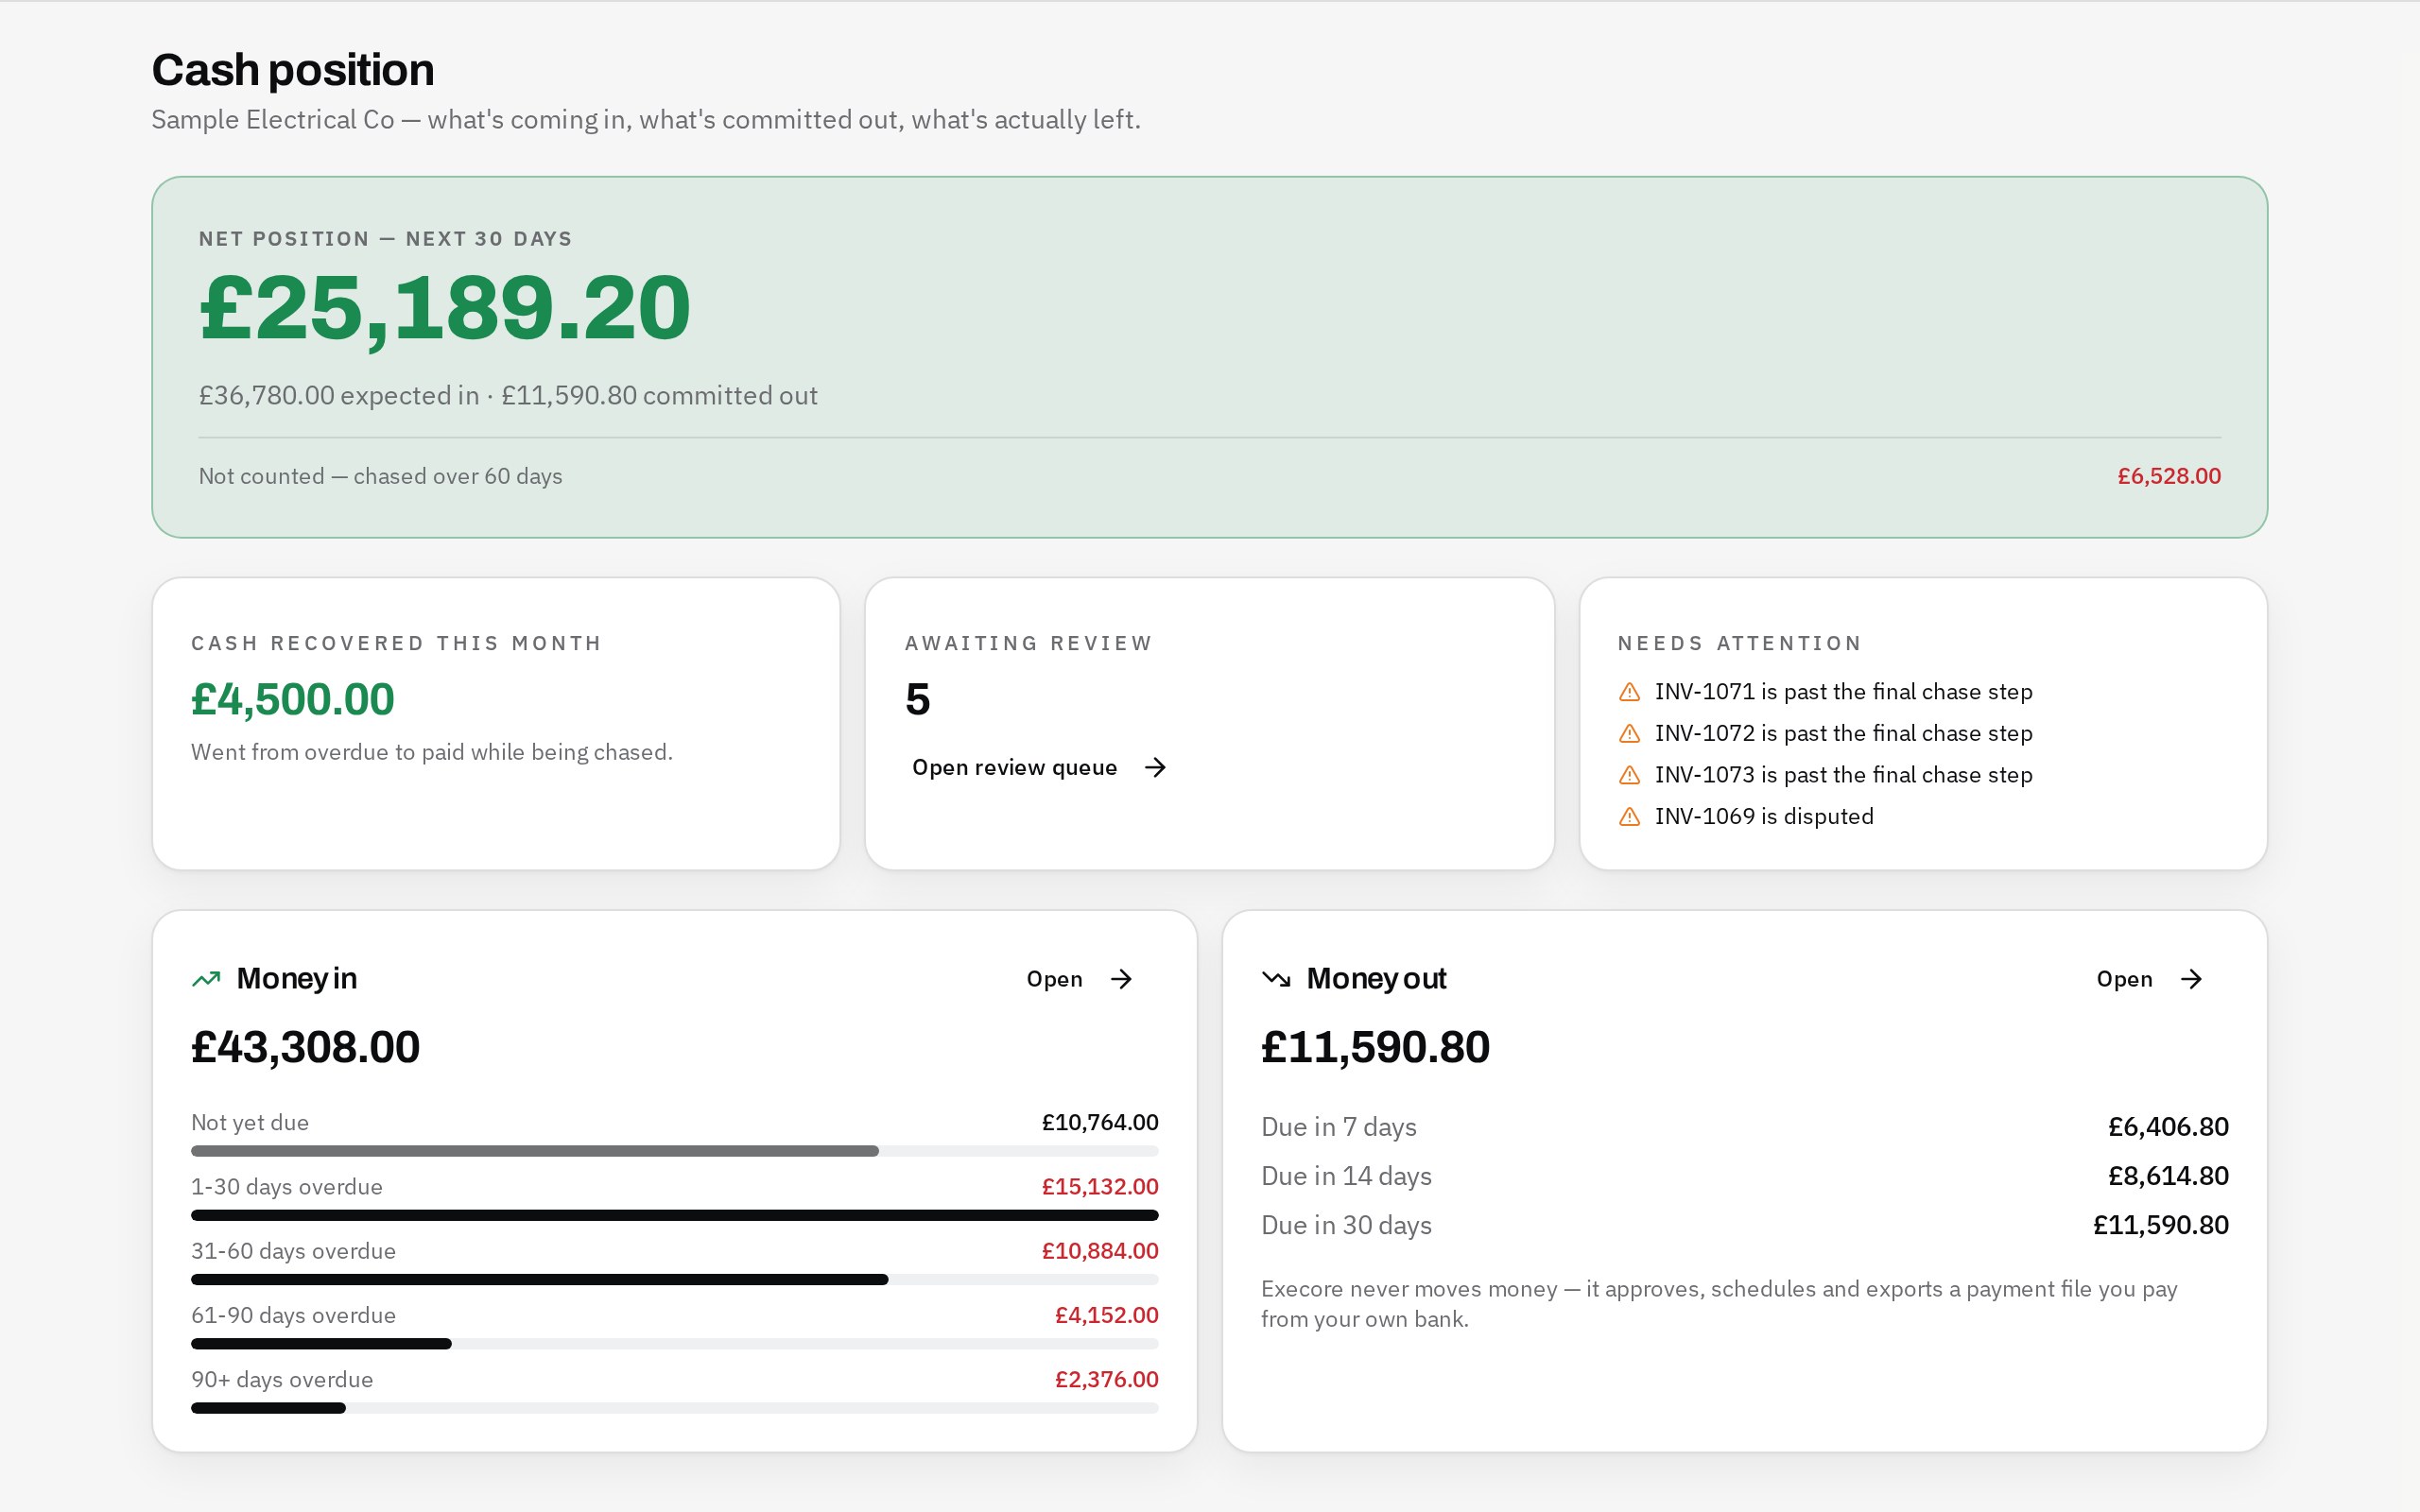Open the Money in details
The width and height of the screenshot is (2420, 1512).
[1080, 979]
